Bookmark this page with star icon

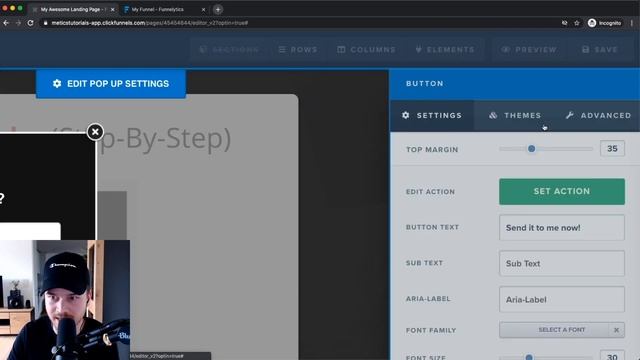577,23
